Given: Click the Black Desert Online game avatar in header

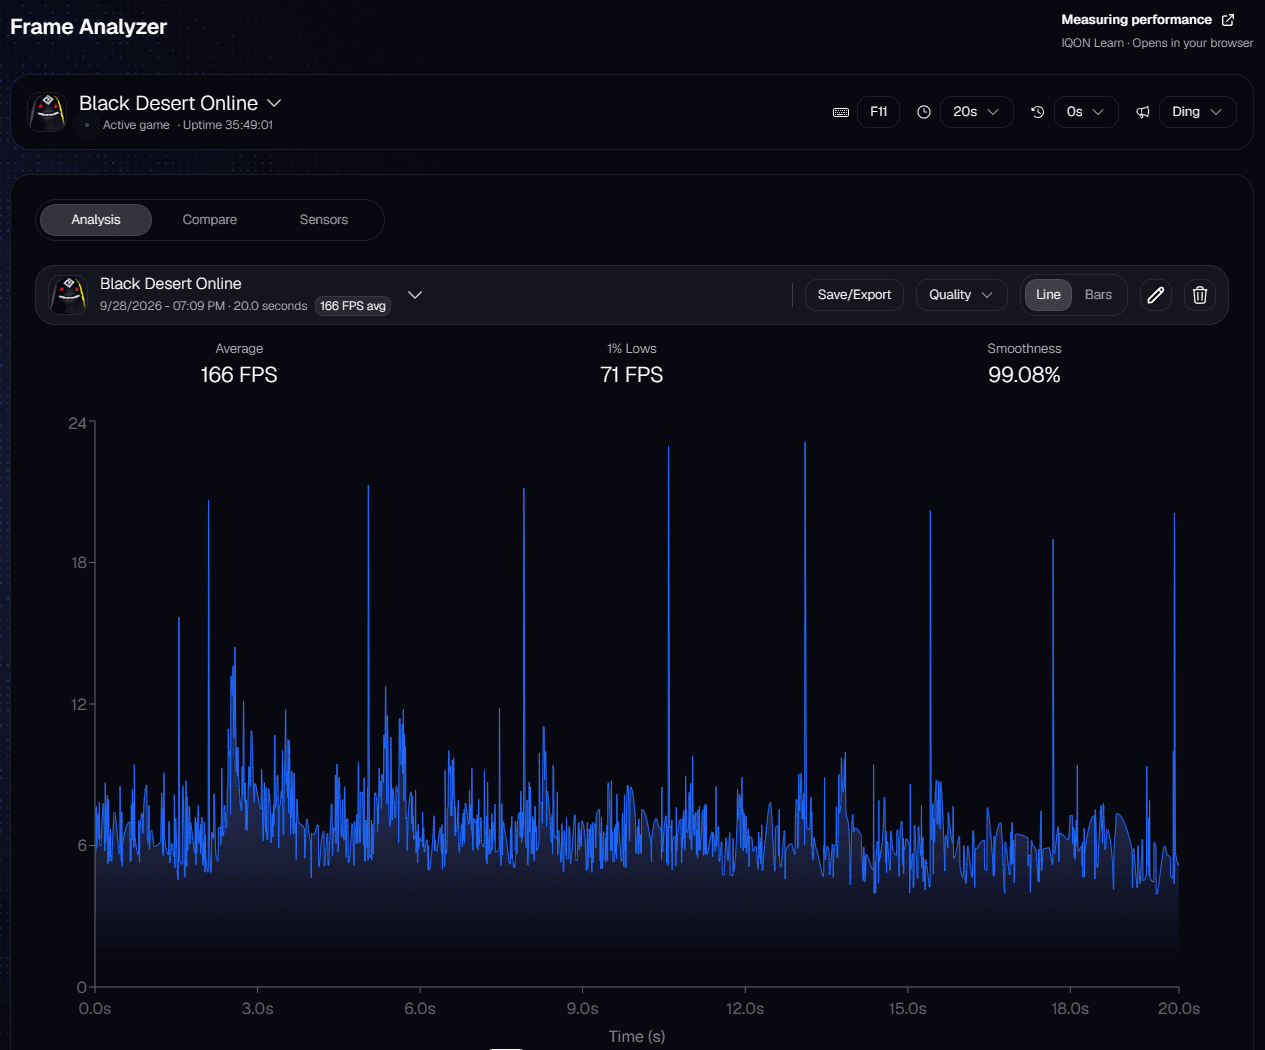Looking at the screenshot, I should tap(47, 112).
